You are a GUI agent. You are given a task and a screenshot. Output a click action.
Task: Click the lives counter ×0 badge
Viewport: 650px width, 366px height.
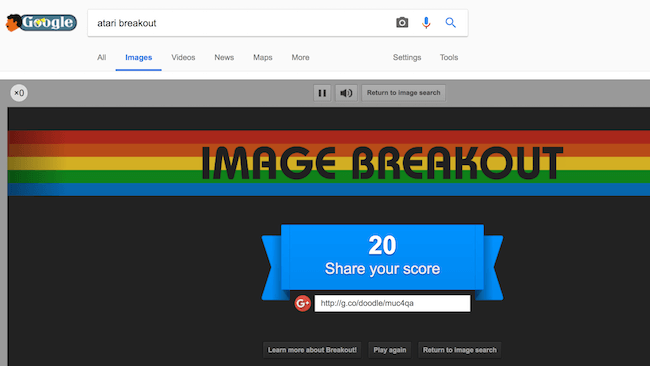19,93
